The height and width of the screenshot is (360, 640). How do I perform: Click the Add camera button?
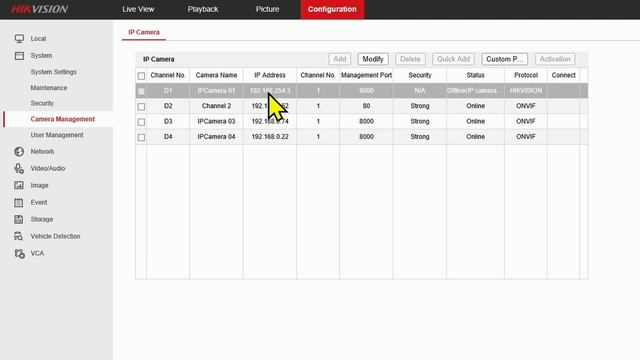(x=340, y=59)
